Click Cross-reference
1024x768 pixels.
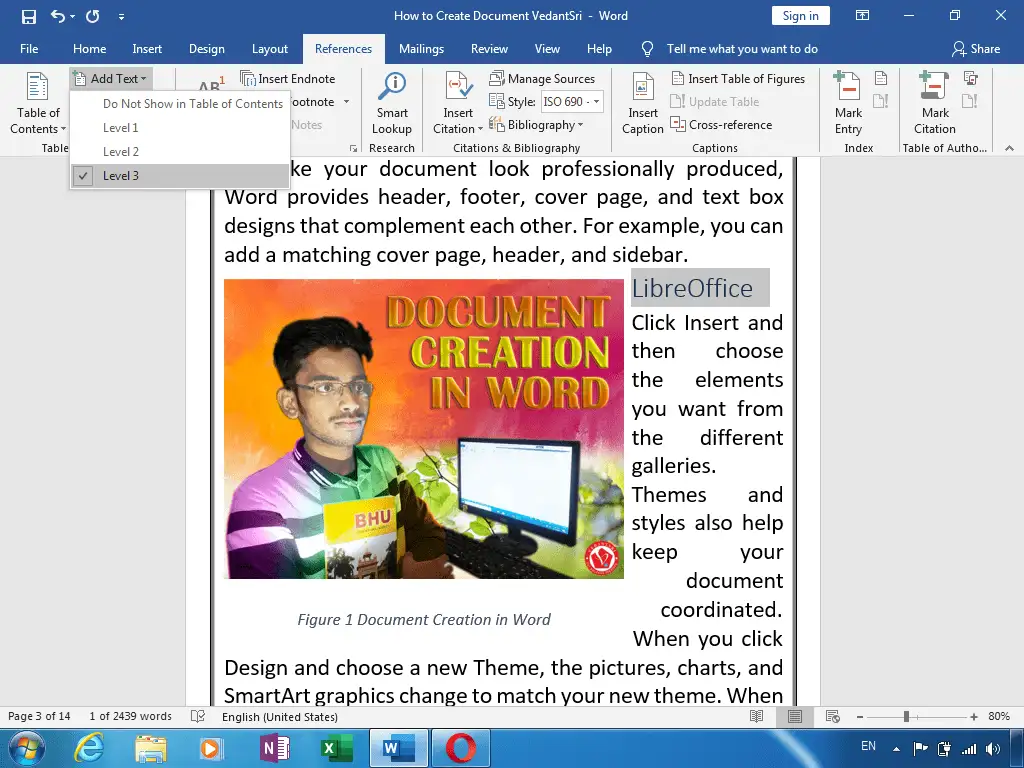click(x=721, y=125)
